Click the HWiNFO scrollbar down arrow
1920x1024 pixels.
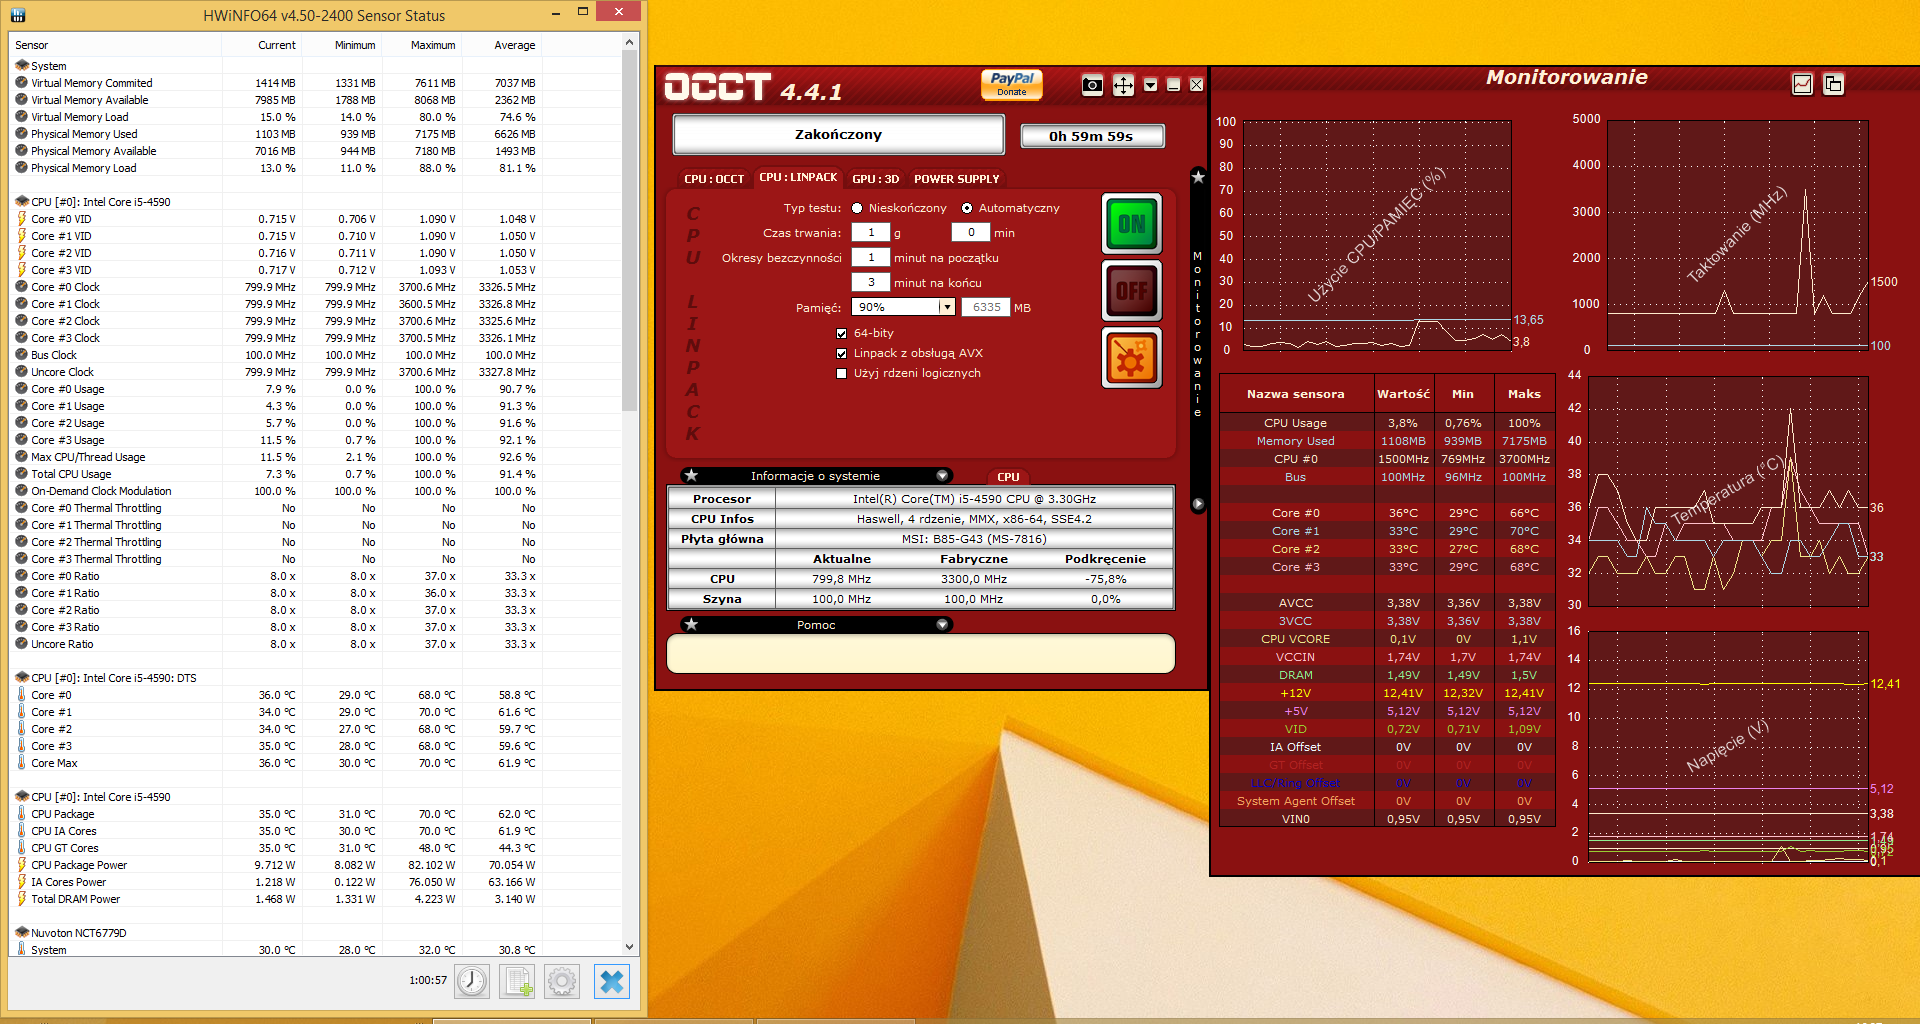point(629,947)
